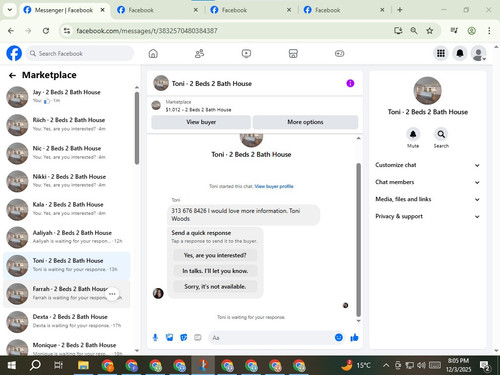The height and width of the screenshot is (375, 500).
Task: Show hidden system tray icons
Action: pos(386,365)
